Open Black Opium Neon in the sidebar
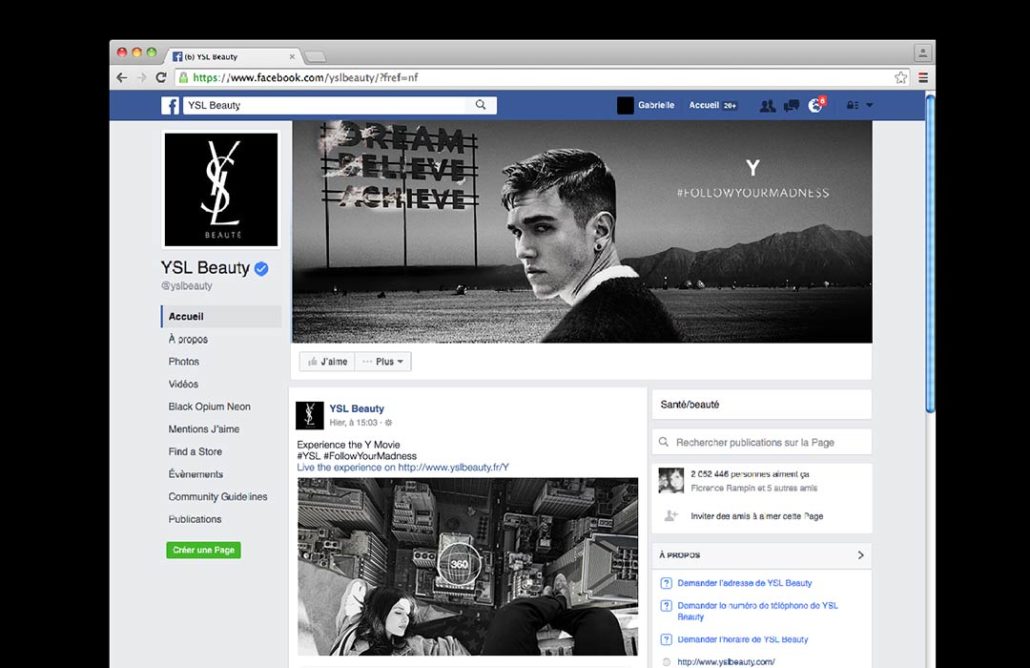 210,407
